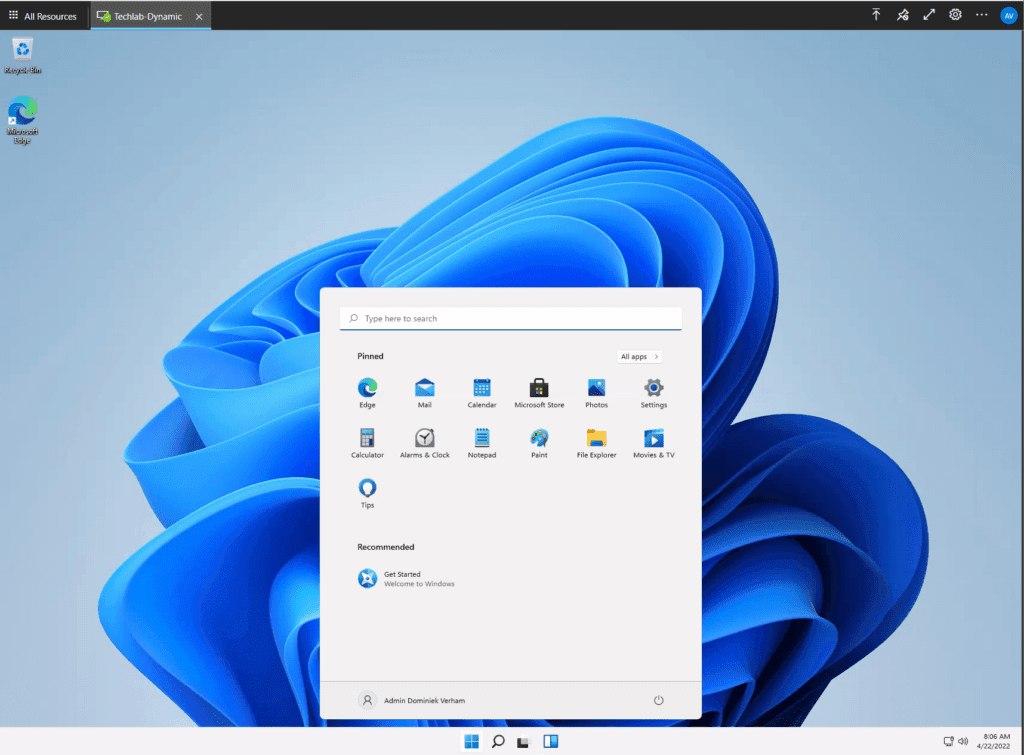
Task: Click the Type here to search box
Action: [x=510, y=318]
